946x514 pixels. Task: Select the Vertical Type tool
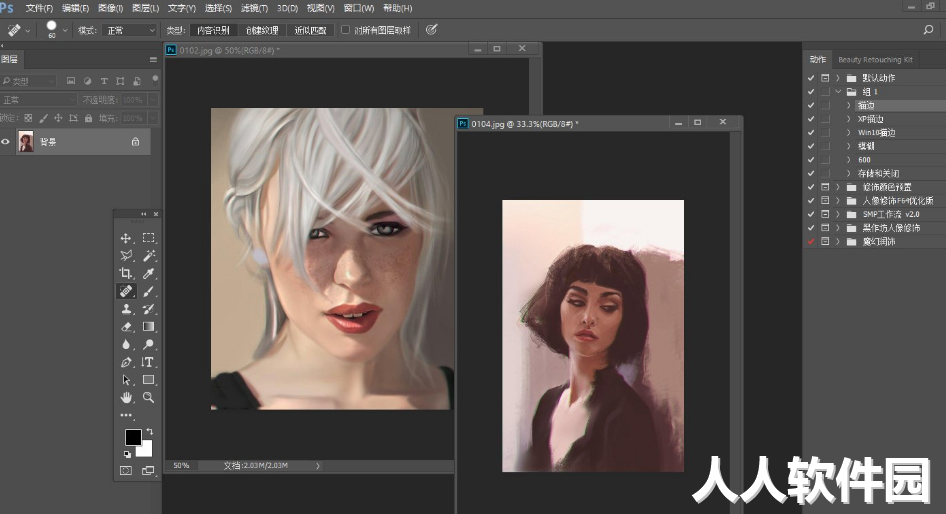(148, 362)
